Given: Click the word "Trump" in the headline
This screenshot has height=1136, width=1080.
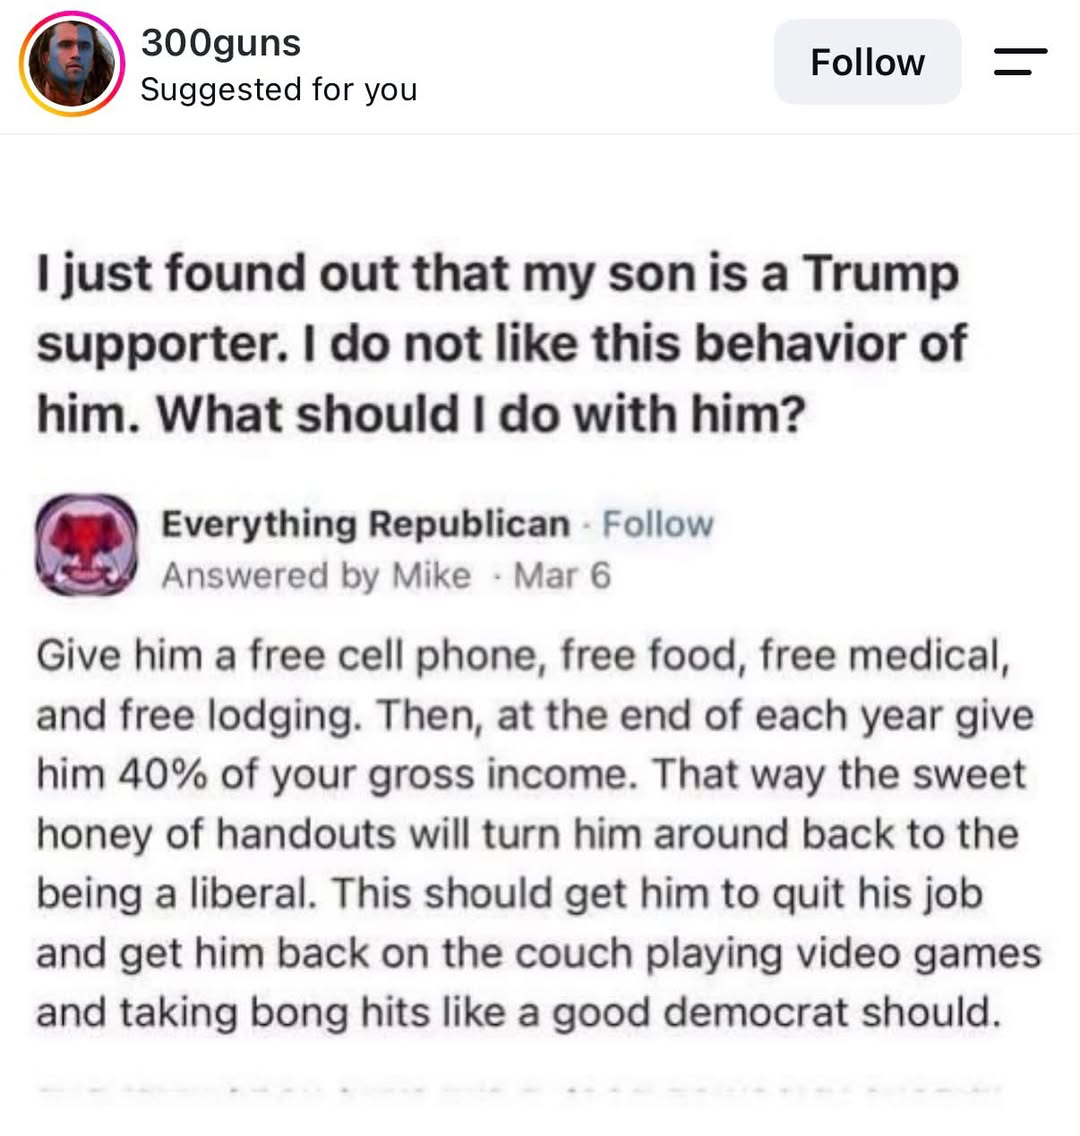Looking at the screenshot, I should point(882,273).
